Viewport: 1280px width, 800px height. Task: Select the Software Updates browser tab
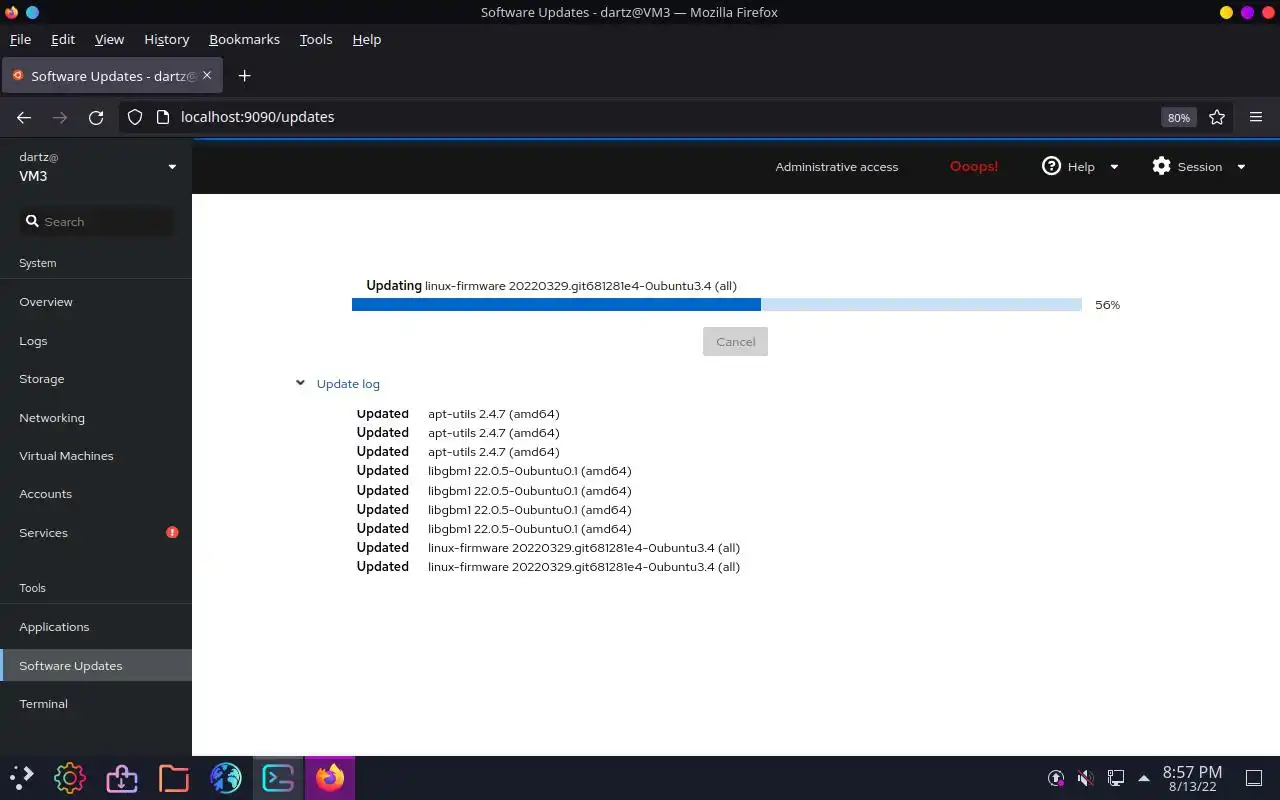[x=112, y=76]
